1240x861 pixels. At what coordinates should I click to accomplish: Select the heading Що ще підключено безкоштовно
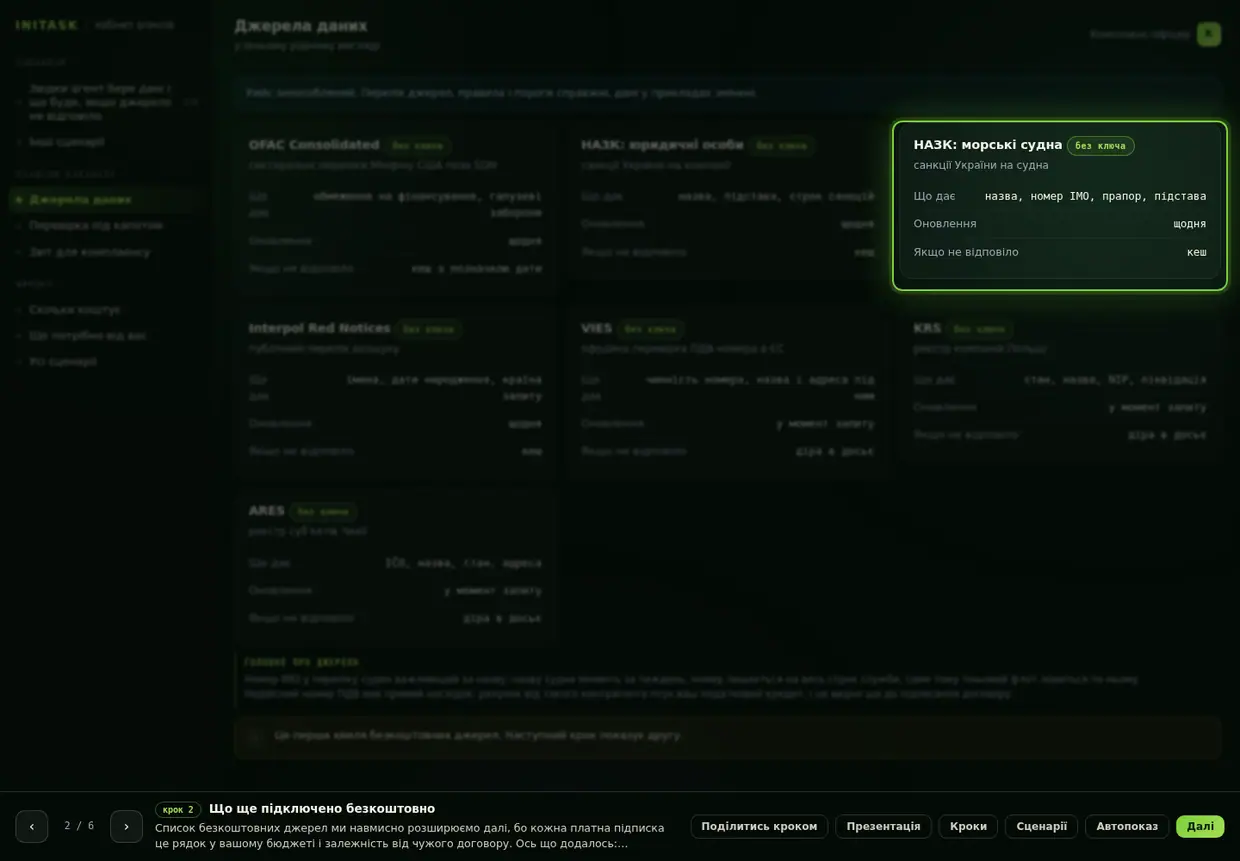pyautogui.click(x=322, y=809)
